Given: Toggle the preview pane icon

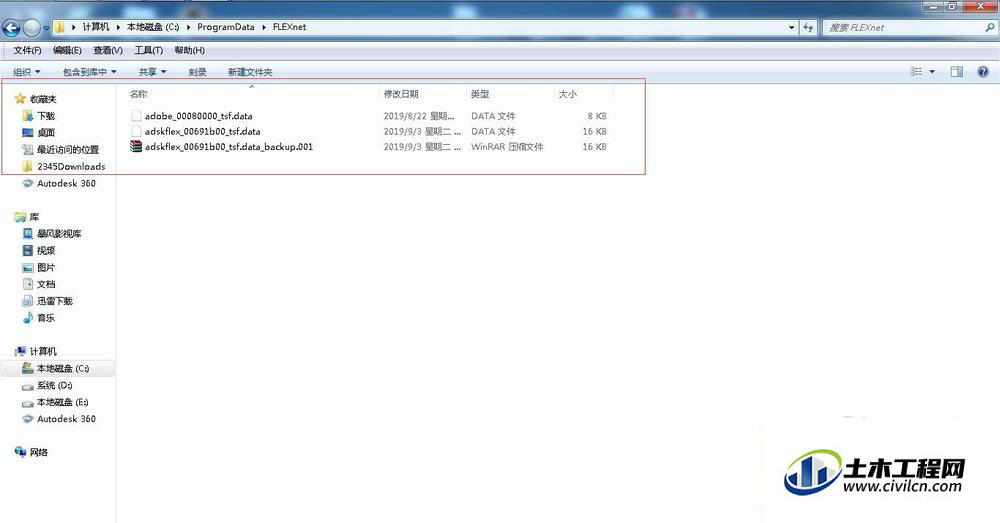Looking at the screenshot, I should pos(957,72).
